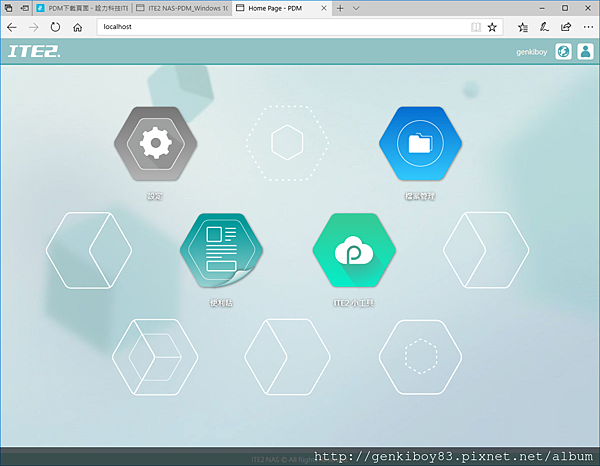Click the genkiboy username
600x466 pixels.
click(x=532, y=52)
